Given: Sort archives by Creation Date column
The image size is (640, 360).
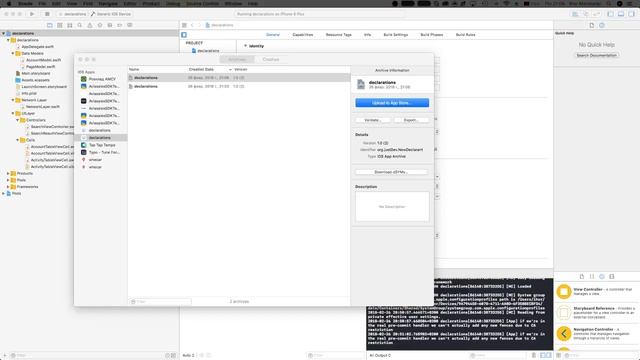Looking at the screenshot, I should pos(210,70).
